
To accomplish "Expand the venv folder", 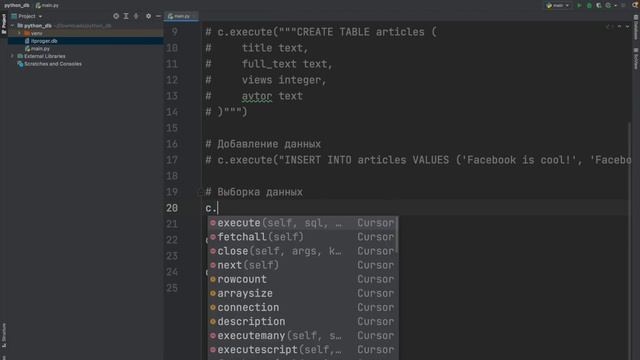I will (19, 33).
